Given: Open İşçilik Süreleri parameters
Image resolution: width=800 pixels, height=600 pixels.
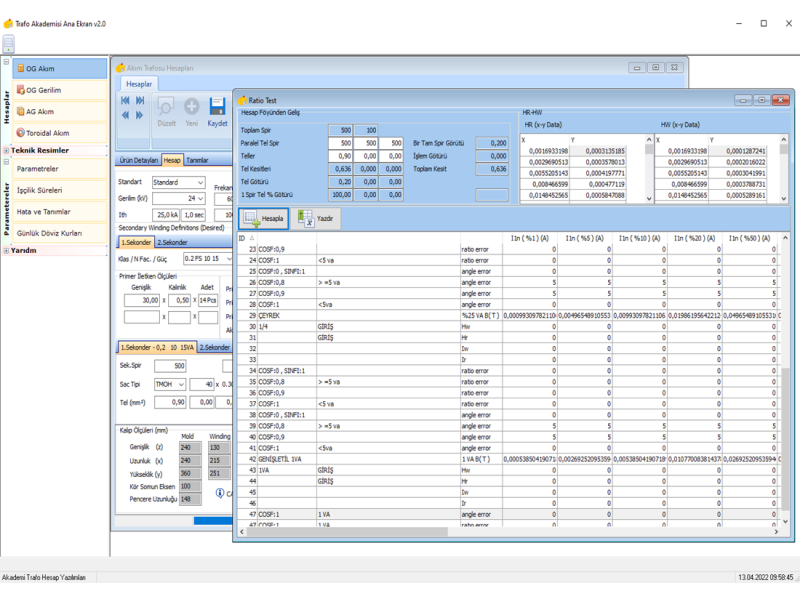Looking at the screenshot, I should click(x=59, y=190).
